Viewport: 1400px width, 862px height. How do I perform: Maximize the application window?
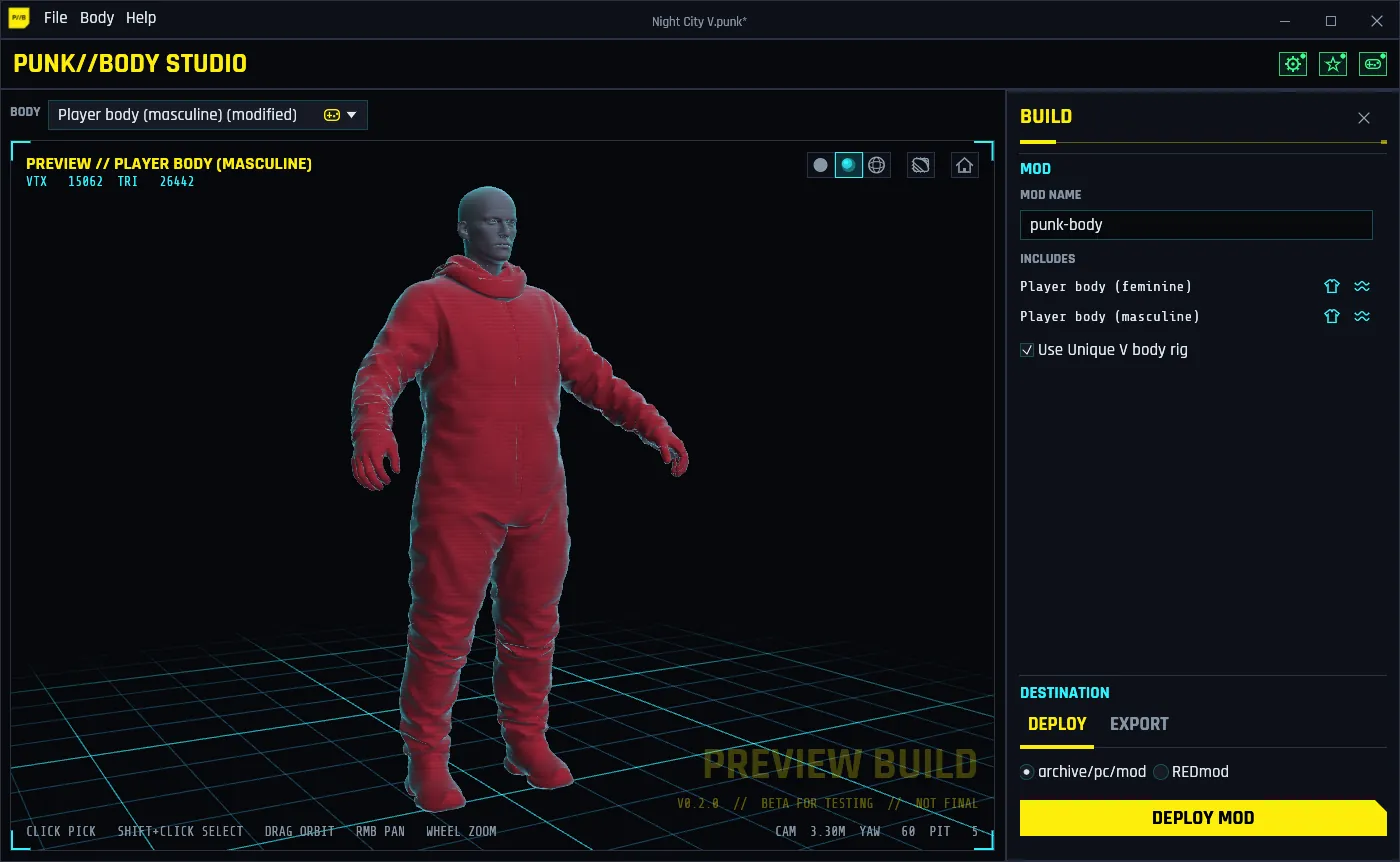coord(1331,20)
